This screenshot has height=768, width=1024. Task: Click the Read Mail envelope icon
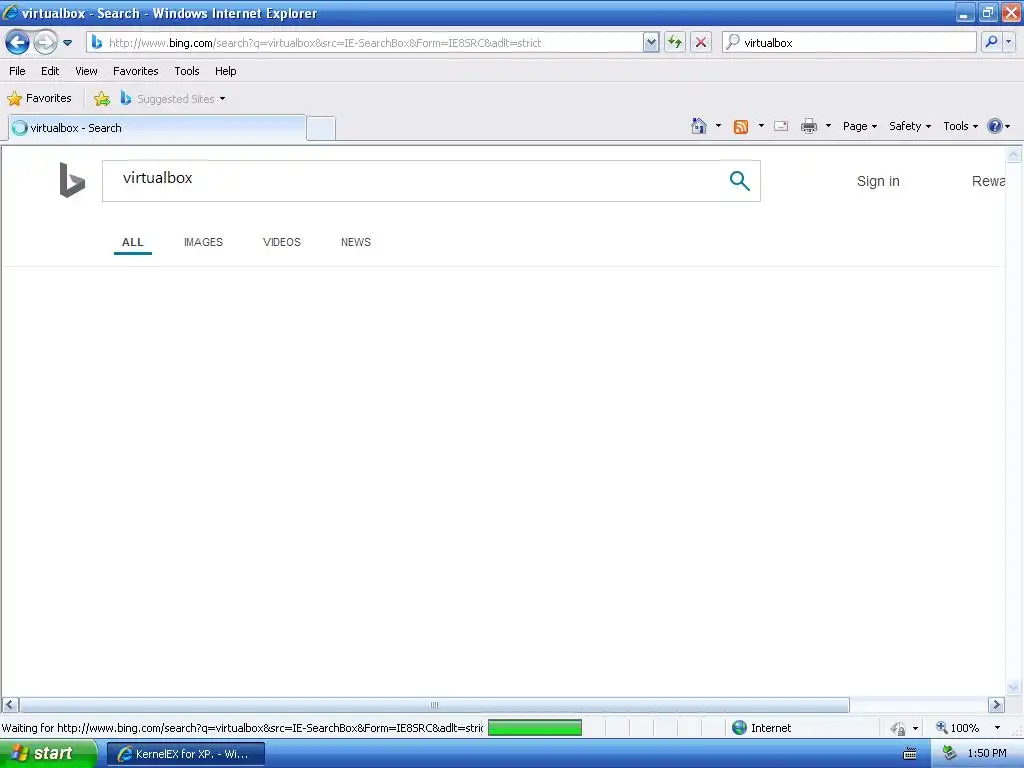(781, 126)
